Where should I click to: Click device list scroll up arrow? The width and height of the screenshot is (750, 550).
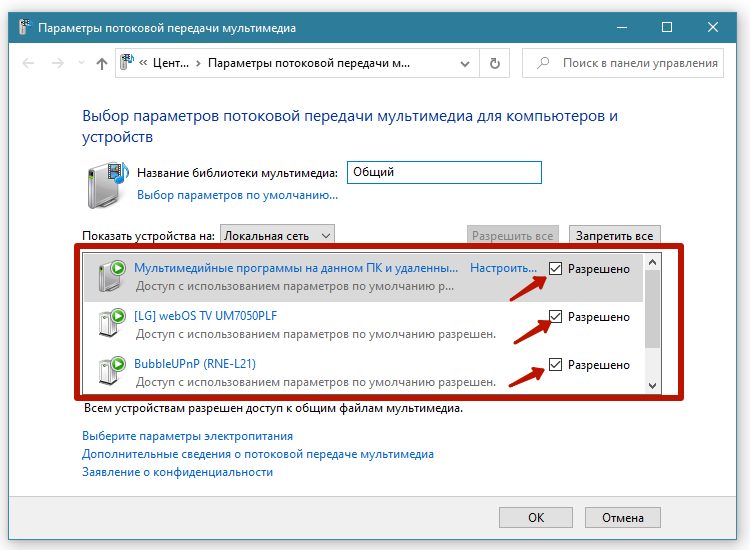click(x=652, y=263)
